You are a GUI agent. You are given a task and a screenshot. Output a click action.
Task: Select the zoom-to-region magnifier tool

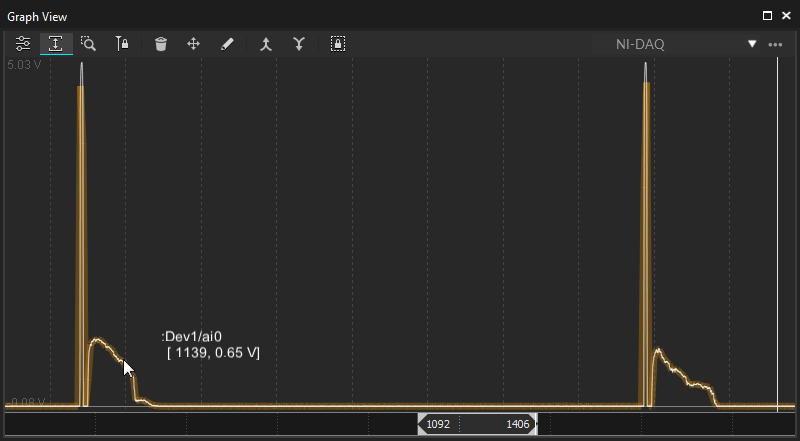click(89, 44)
